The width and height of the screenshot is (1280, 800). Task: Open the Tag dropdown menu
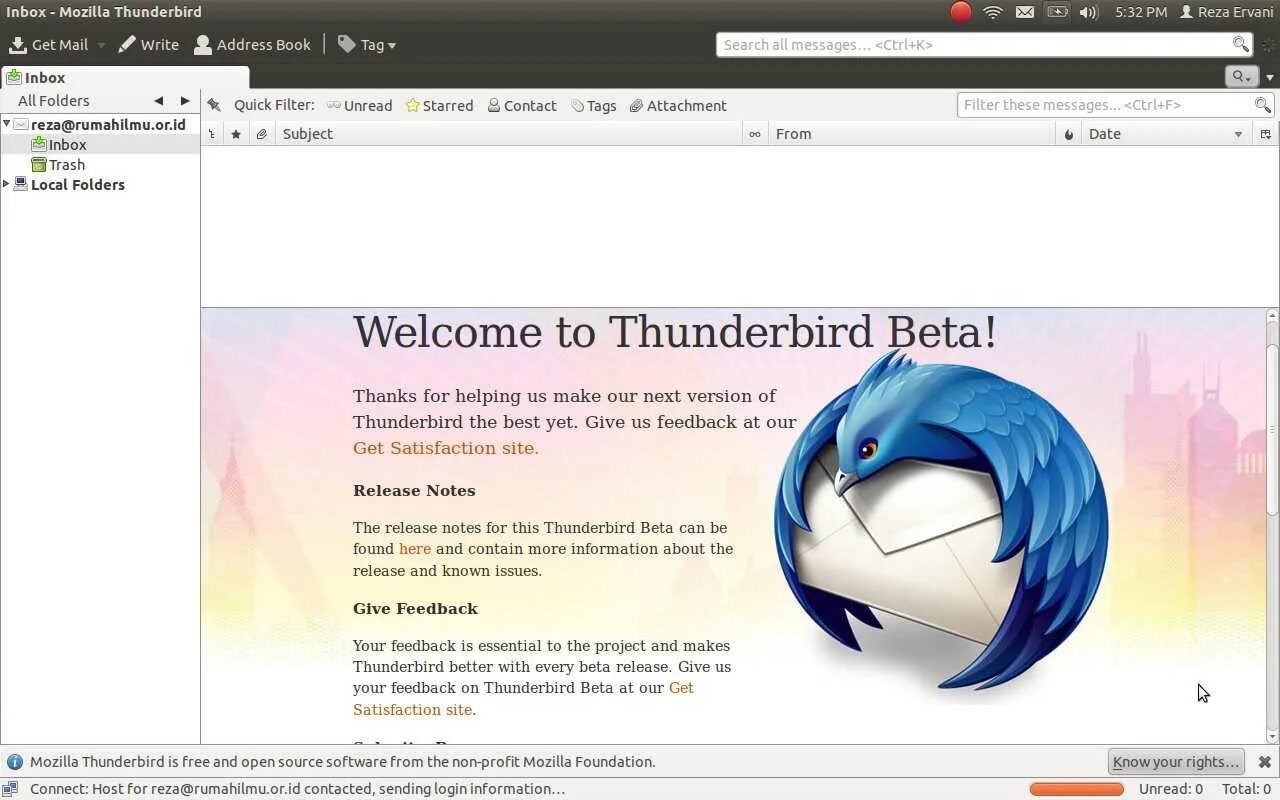point(367,45)
